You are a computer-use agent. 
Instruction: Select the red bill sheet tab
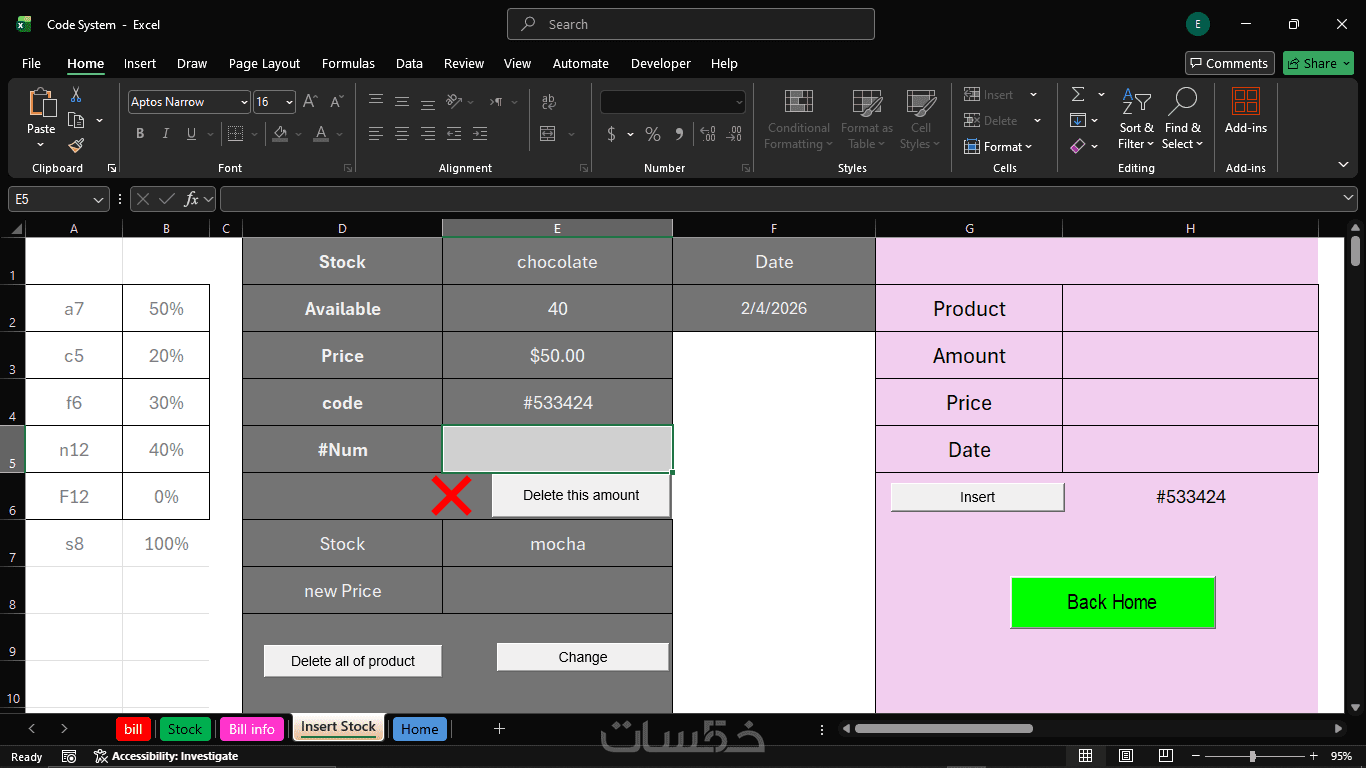133,729
